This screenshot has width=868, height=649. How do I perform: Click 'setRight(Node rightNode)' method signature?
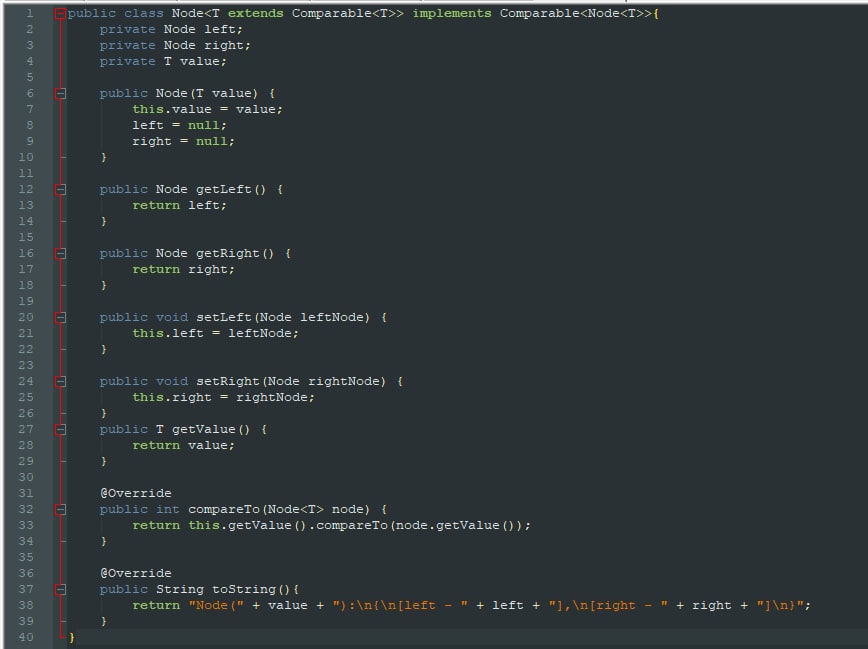coord(291,382)
